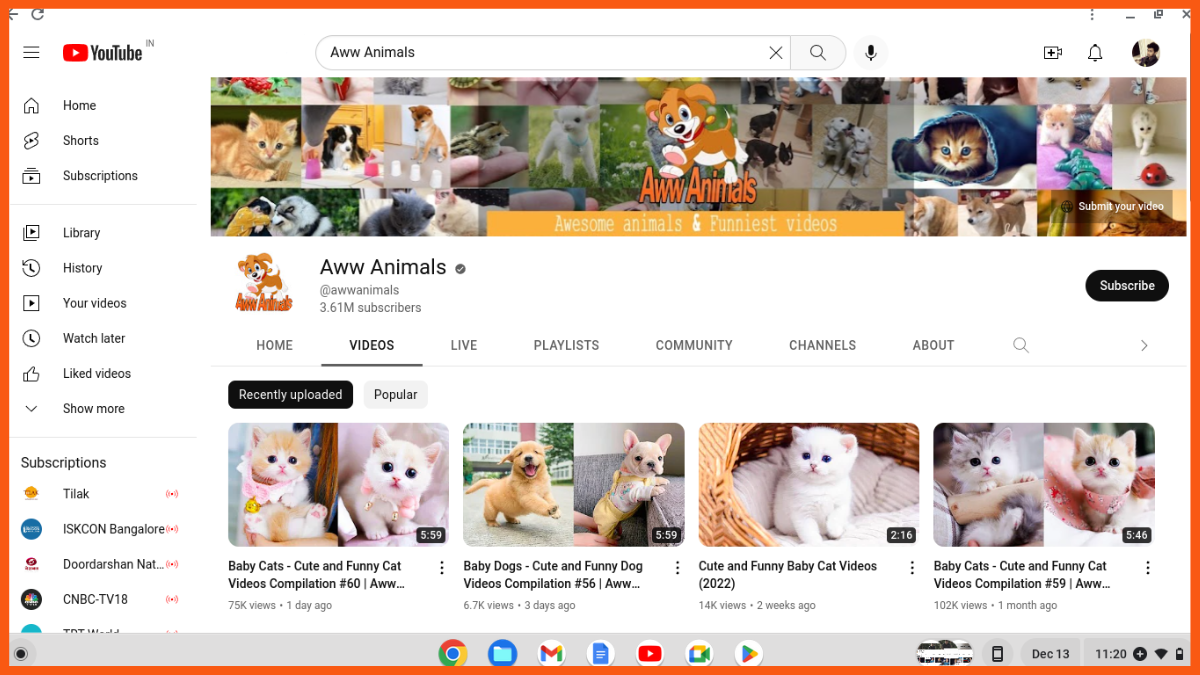Open Shorts in the sidebar
The height and width of the screenshot is (675, 1200).
click(80, 141)
